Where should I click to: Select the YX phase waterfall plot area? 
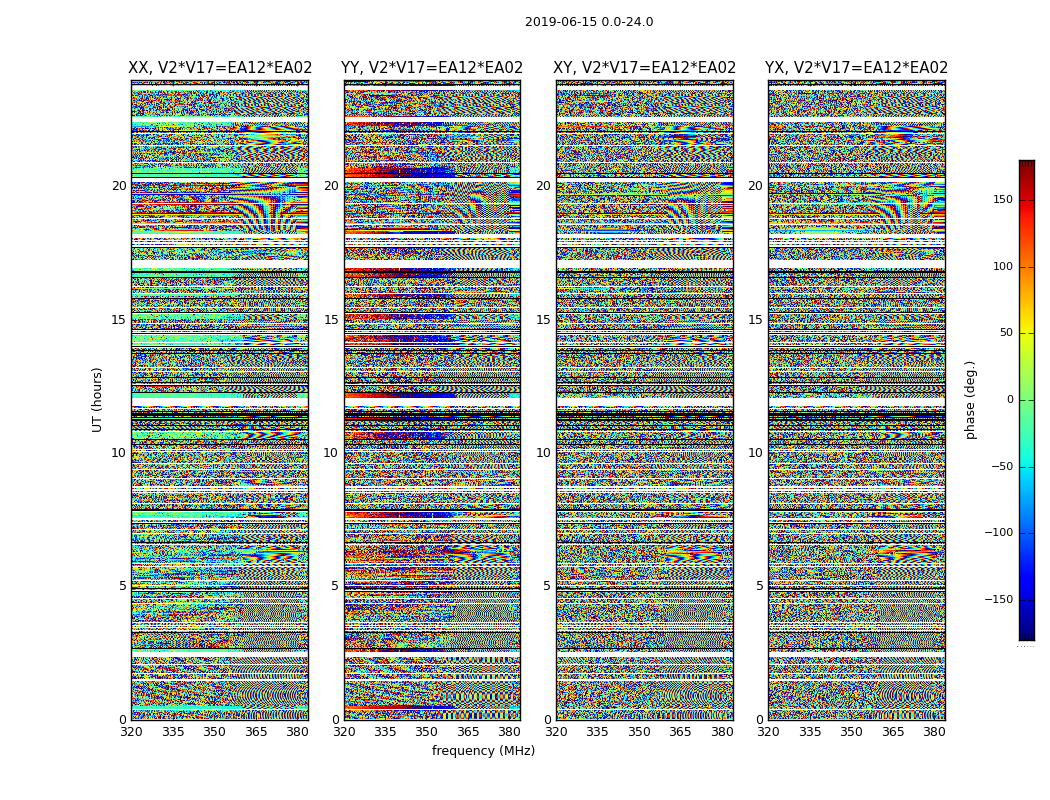[856, 400]
